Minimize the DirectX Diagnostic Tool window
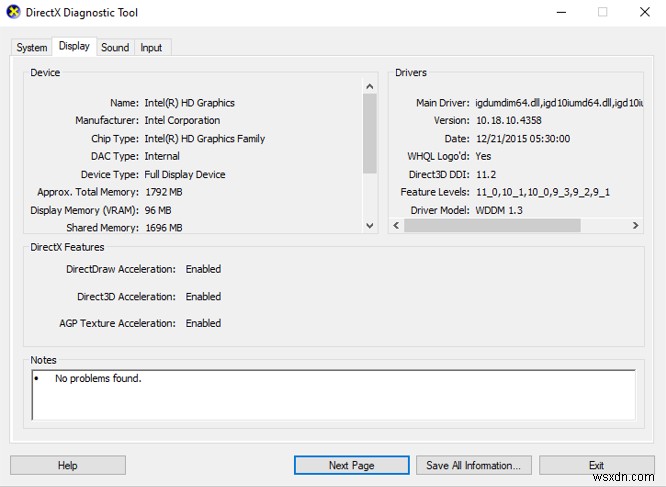The width and height of the screenshot is (666, 487). 562,12
